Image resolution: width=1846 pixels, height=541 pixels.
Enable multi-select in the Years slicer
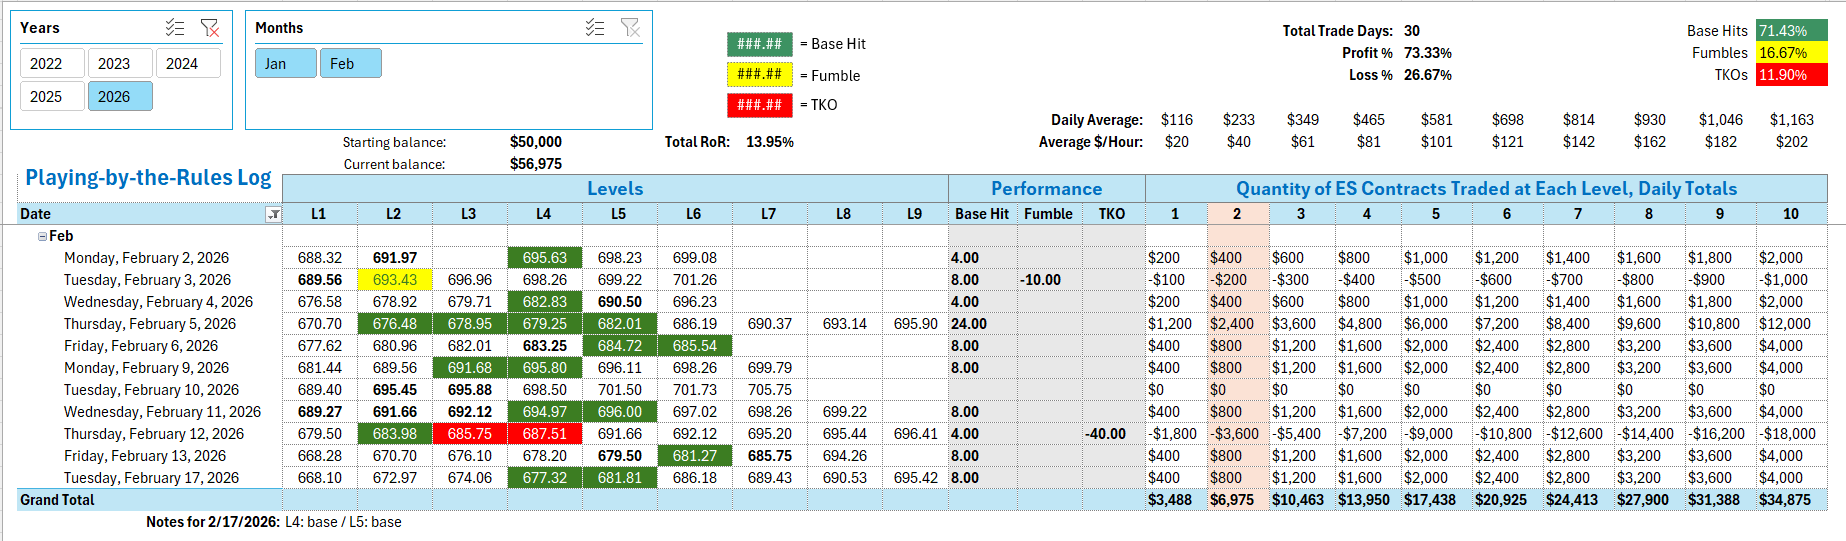pos(175,28)
